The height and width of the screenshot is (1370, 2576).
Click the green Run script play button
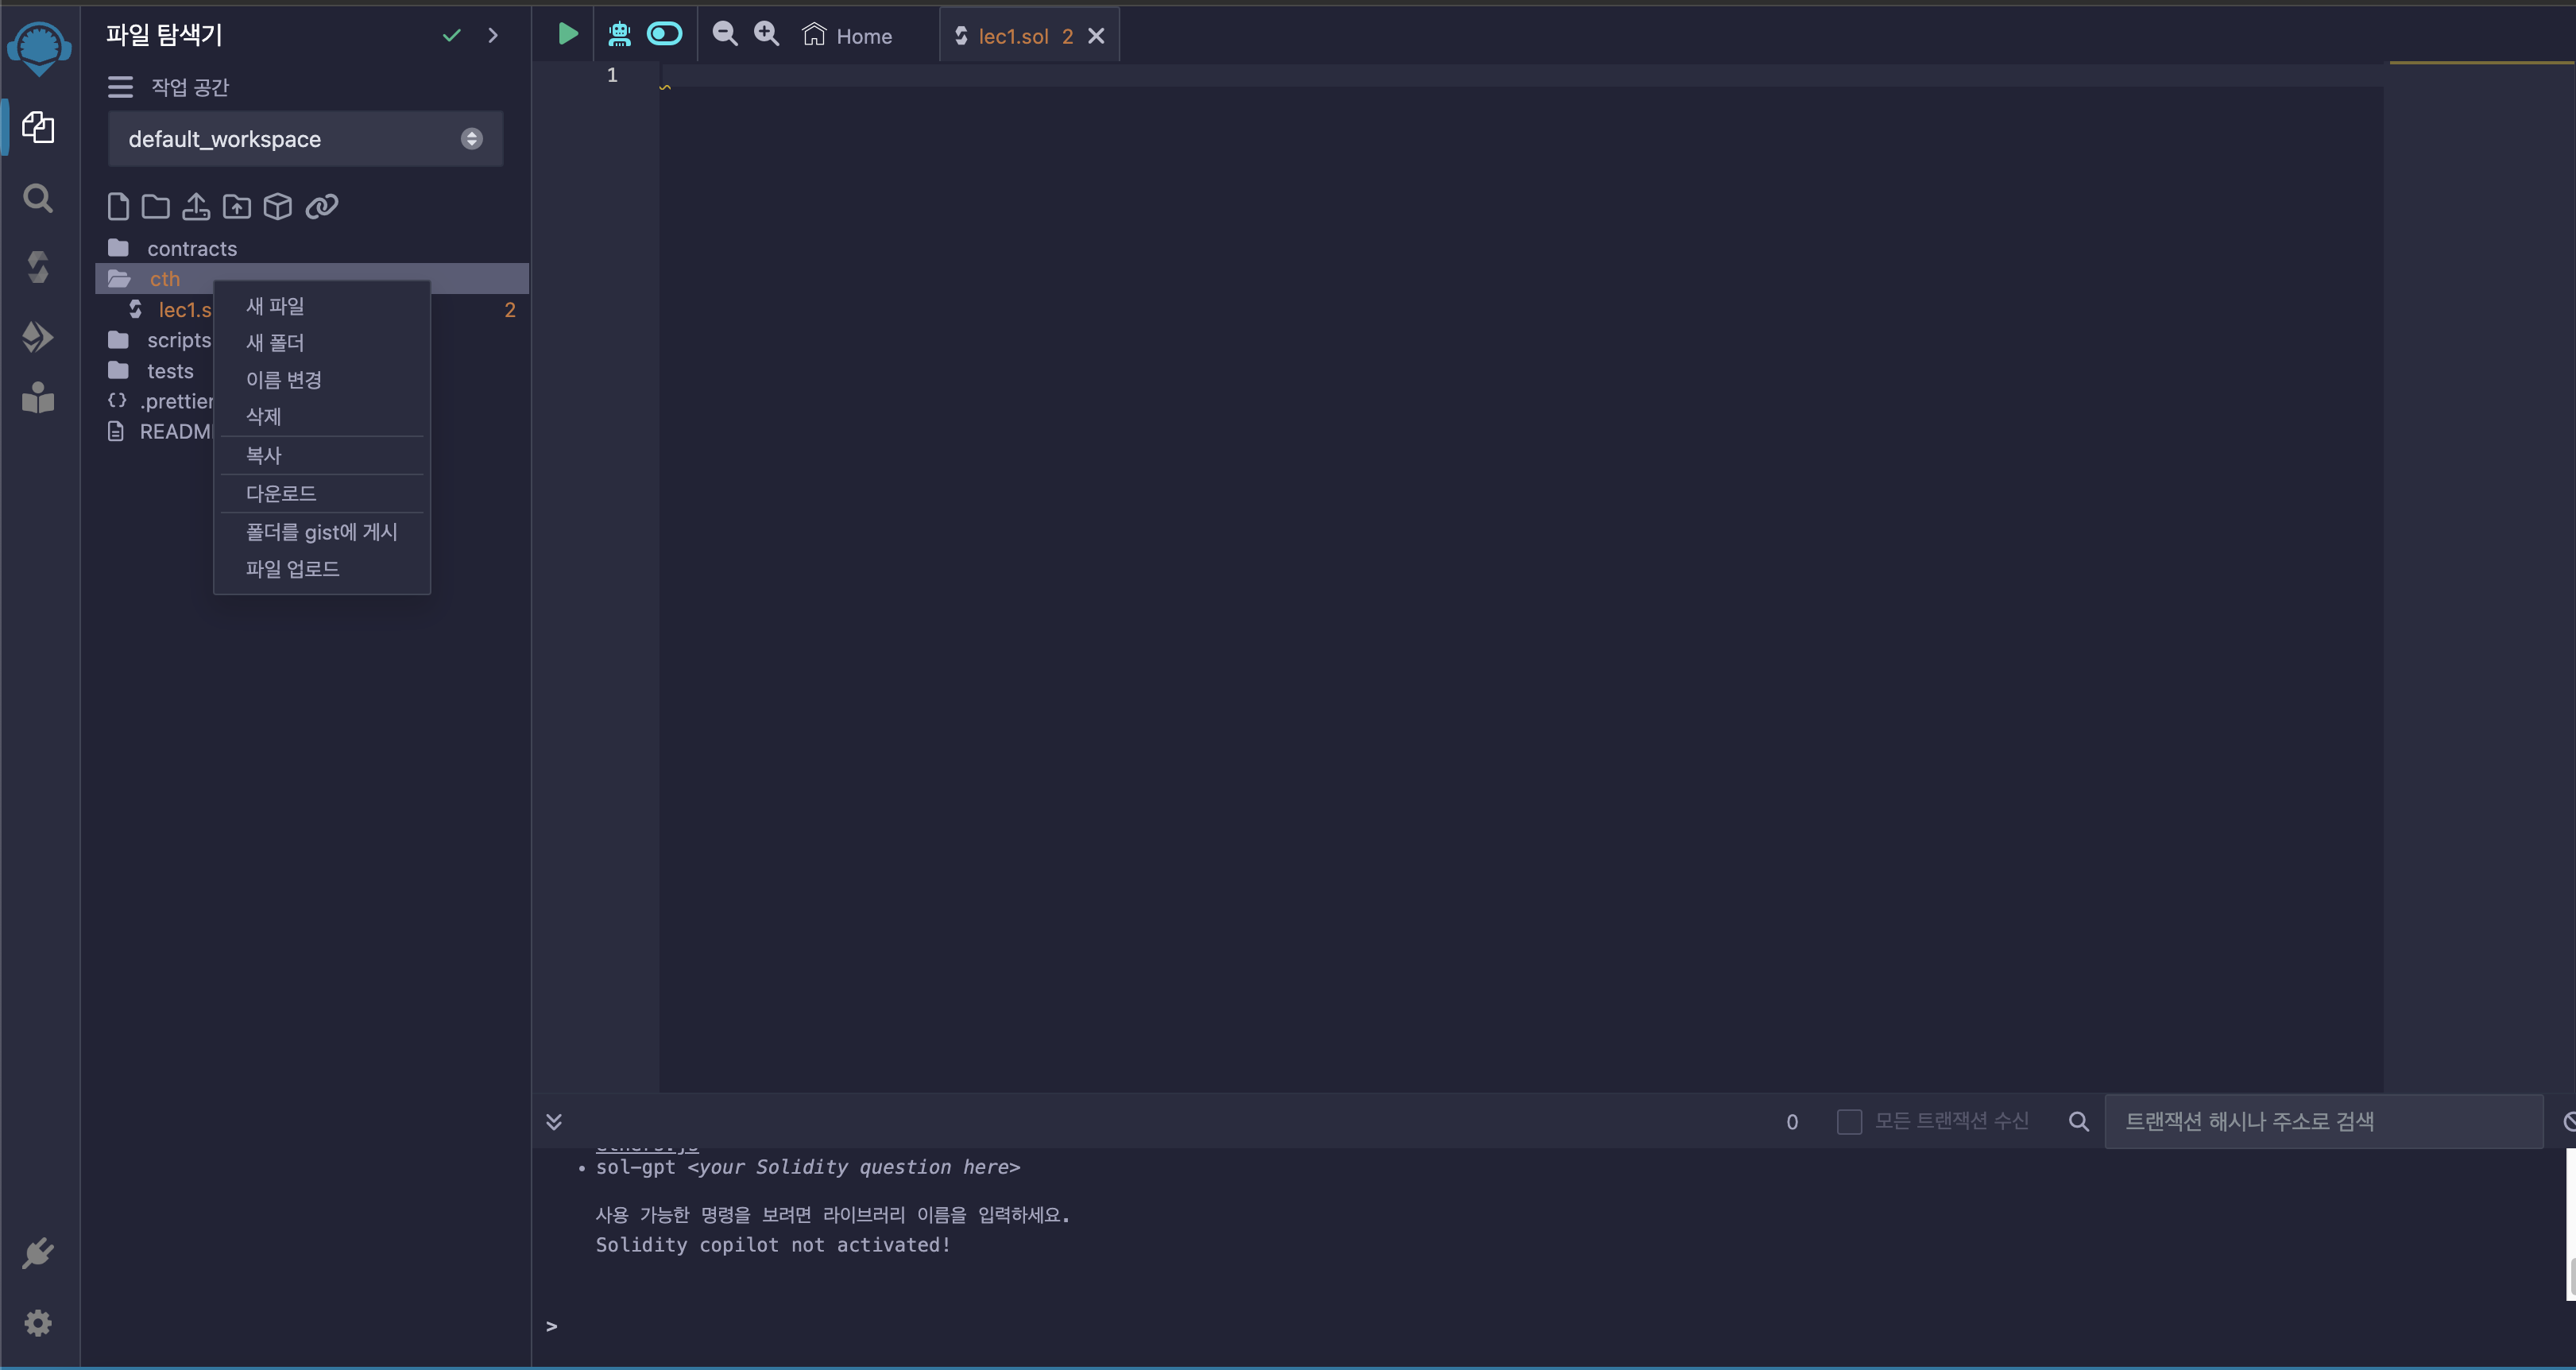pyautogui.click(x=567, y=35)
